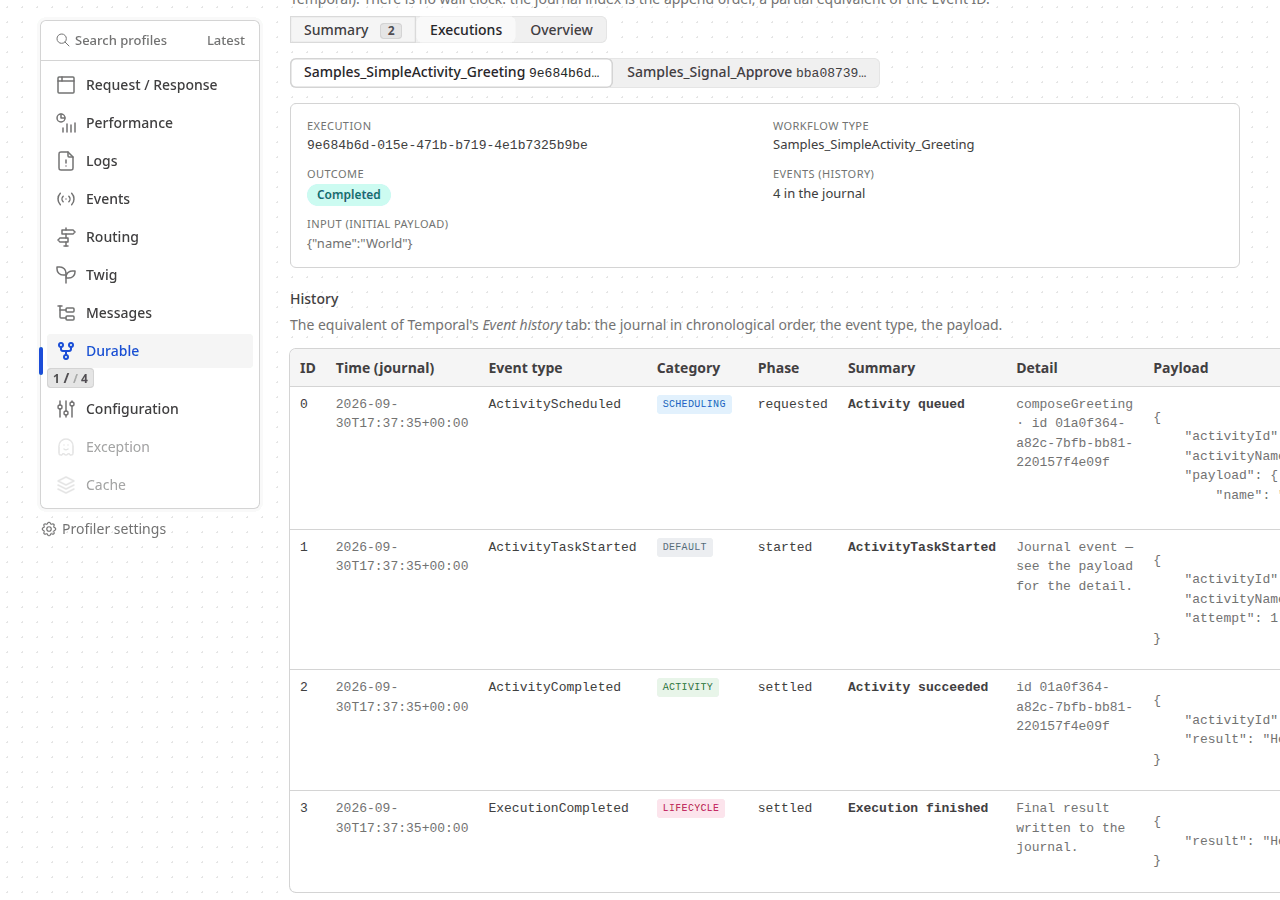Click the Exception ghost icon

coord(66,447)
